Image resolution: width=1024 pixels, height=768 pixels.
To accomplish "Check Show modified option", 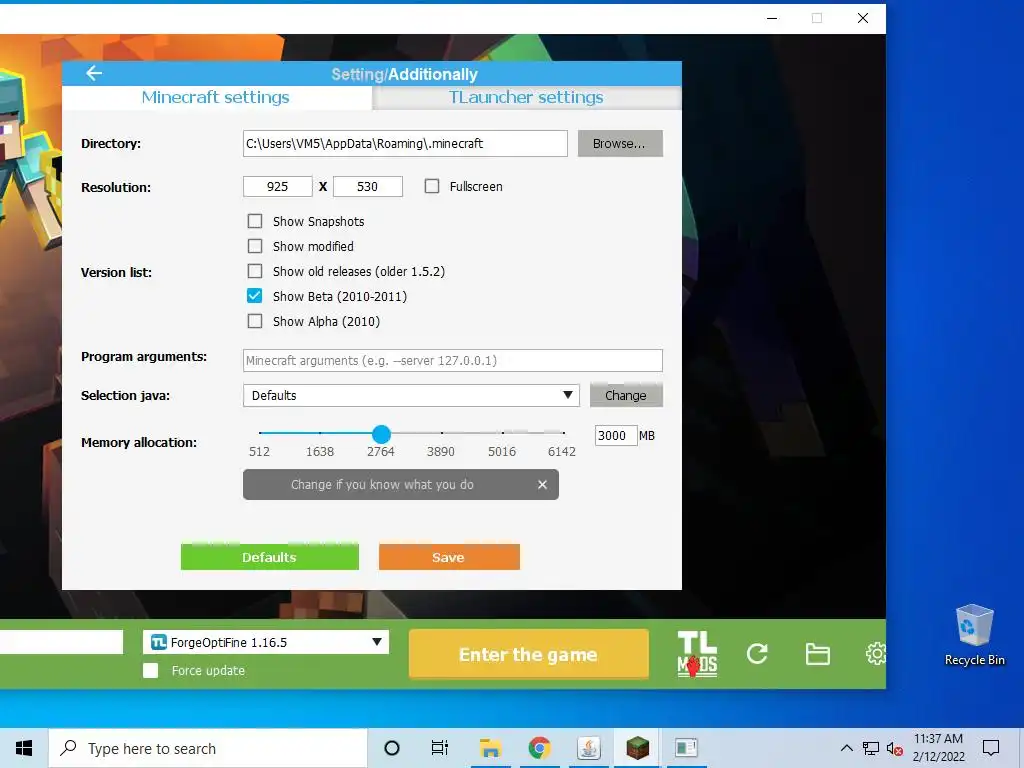I will pyautogui.click(x=255, y=246).
